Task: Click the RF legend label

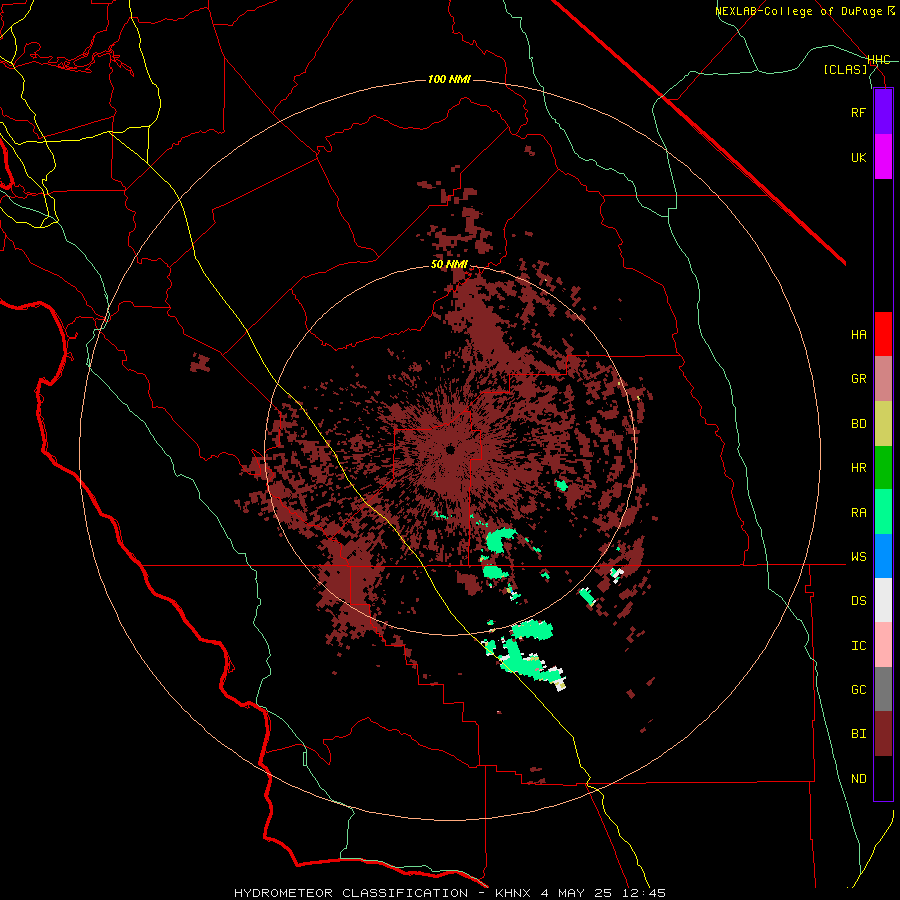Action: point(858,112)
